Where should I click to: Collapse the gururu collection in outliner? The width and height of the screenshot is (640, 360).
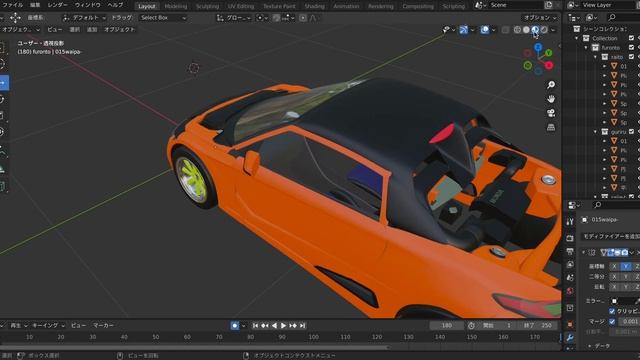(596, 131)
